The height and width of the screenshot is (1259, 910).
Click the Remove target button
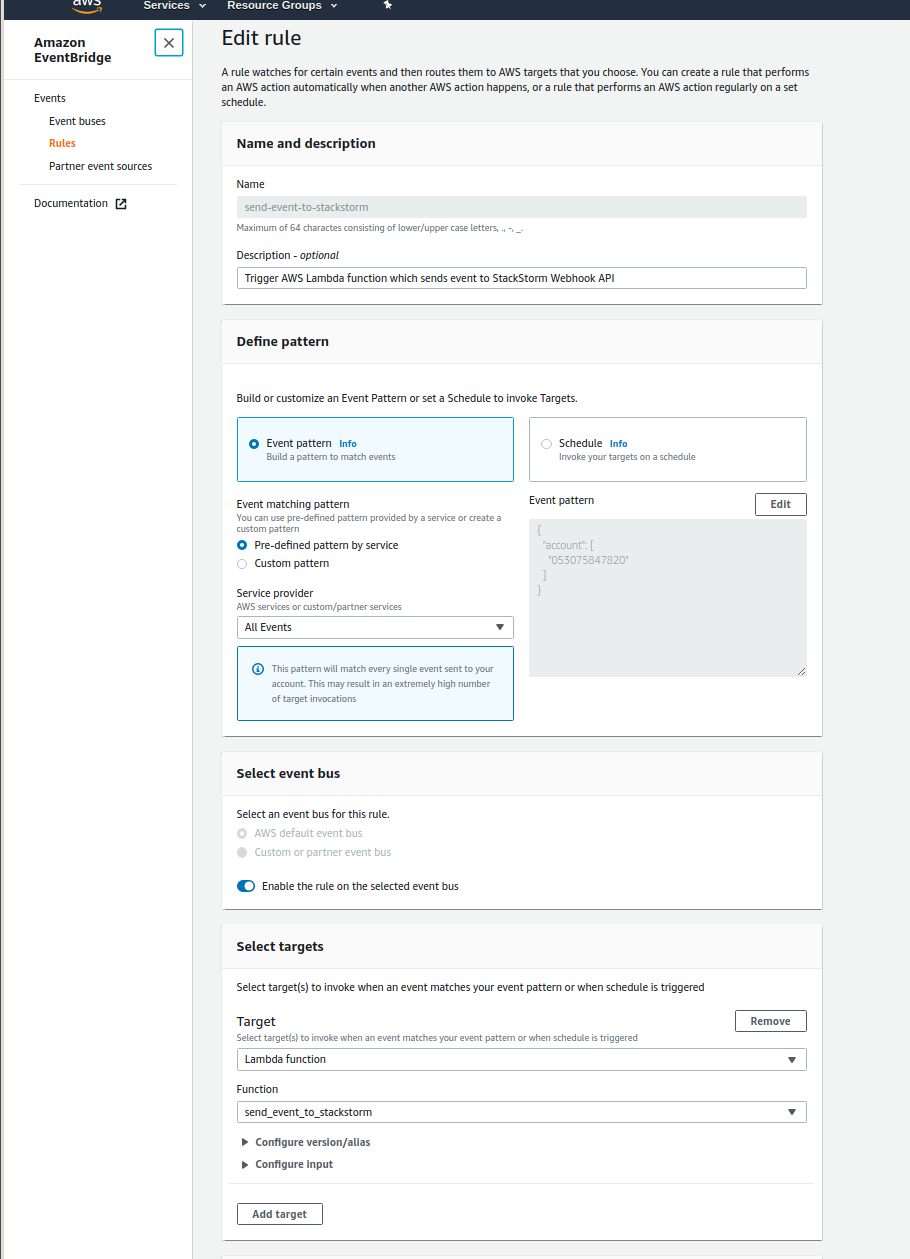(x=770, y=1021)
